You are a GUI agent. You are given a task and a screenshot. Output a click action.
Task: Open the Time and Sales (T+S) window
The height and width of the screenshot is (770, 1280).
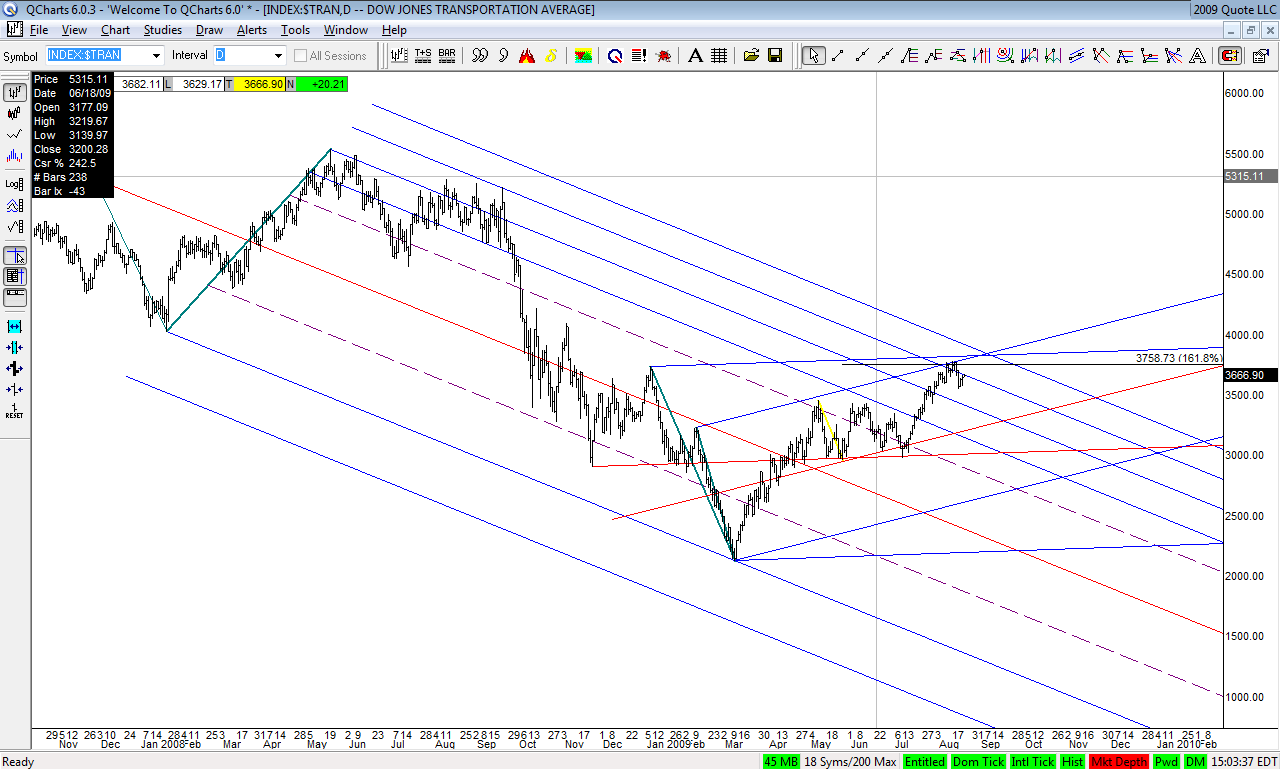pyautogui.click(x=423, y=56)
